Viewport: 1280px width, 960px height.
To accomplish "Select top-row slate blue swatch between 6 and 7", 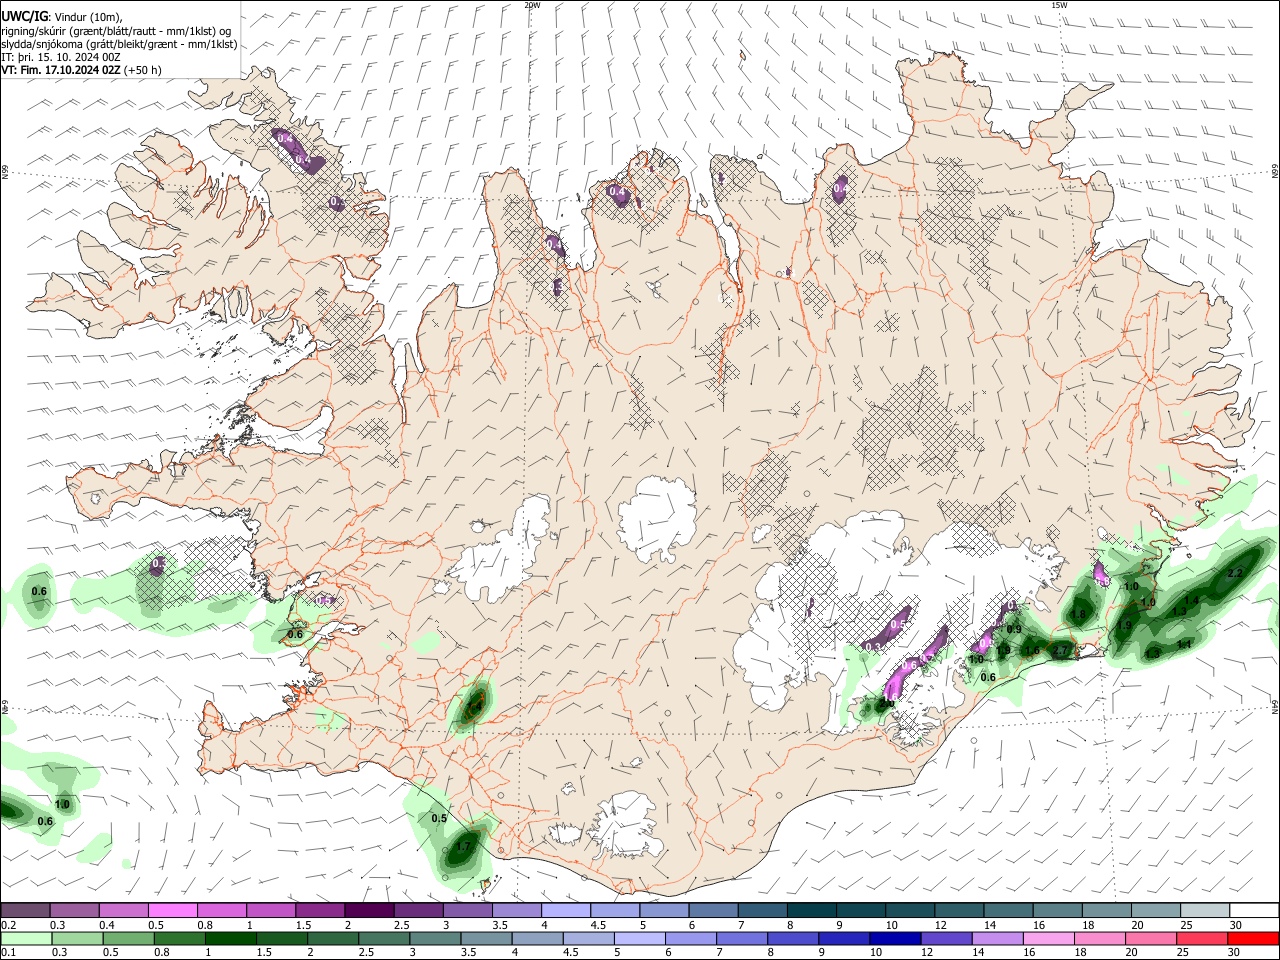I will click(714, 910).
